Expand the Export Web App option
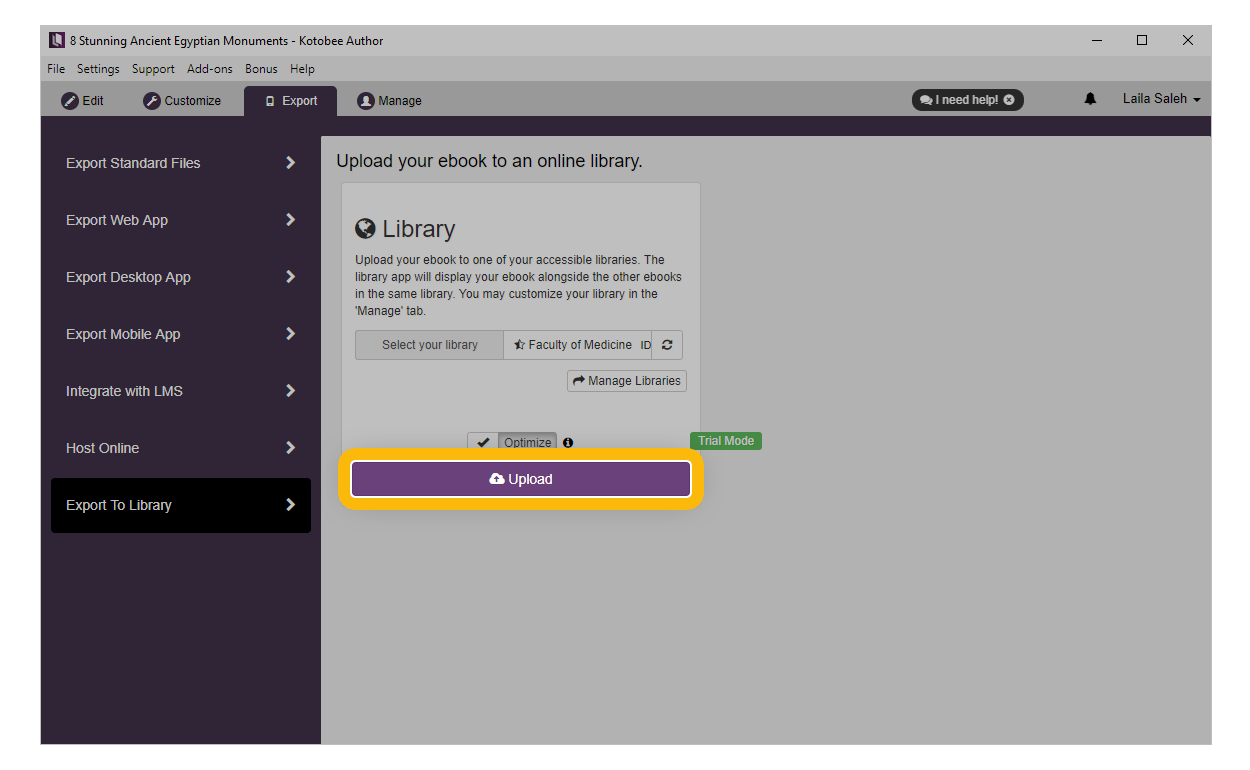 click(180, 220)
